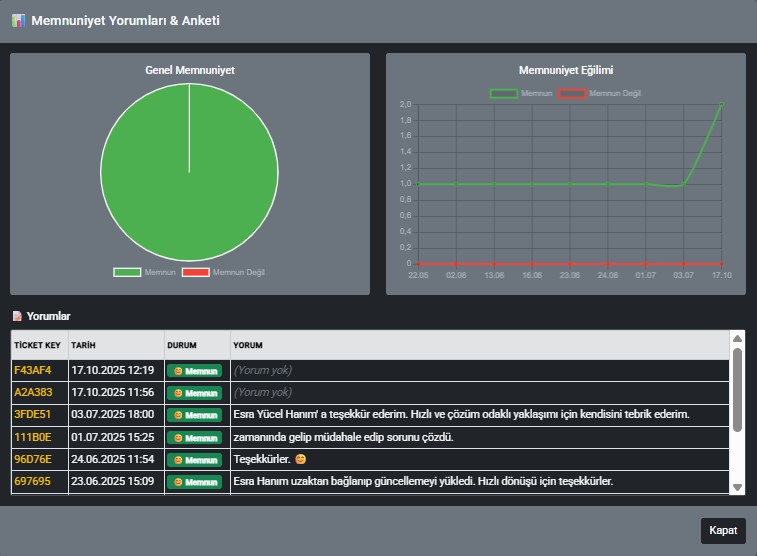Click the Memnun badge in row A2A383
Image resolution: width=757 pixels, height=556 pixels.
tap(194, 393)
